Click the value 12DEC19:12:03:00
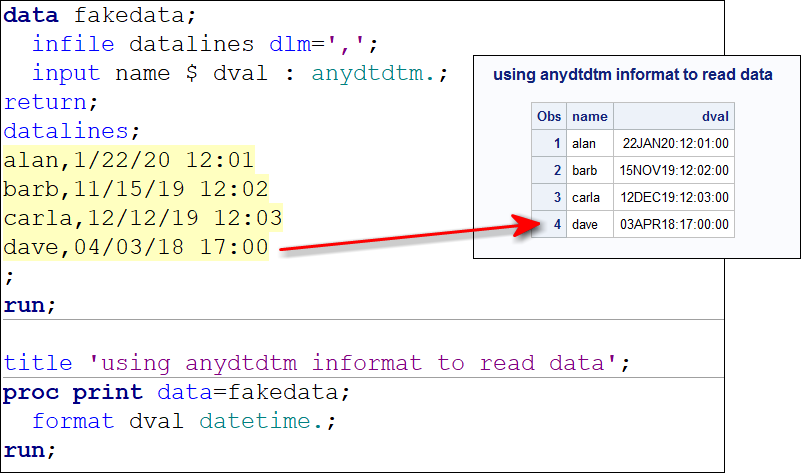This screenshot has height=473, width=801. 674,197
